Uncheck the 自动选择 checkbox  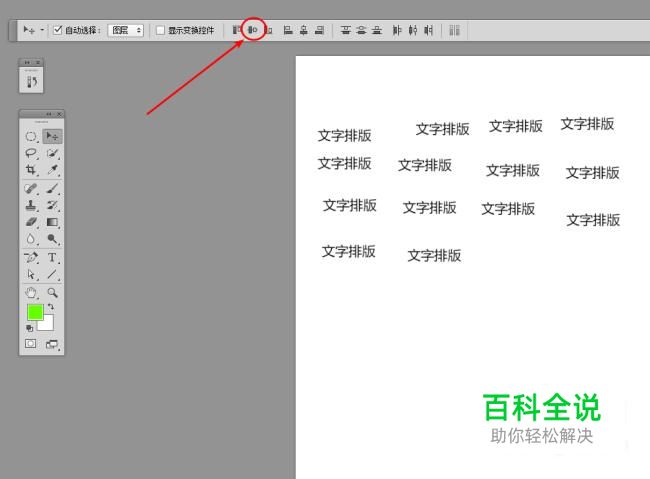(x=58, y=30)
